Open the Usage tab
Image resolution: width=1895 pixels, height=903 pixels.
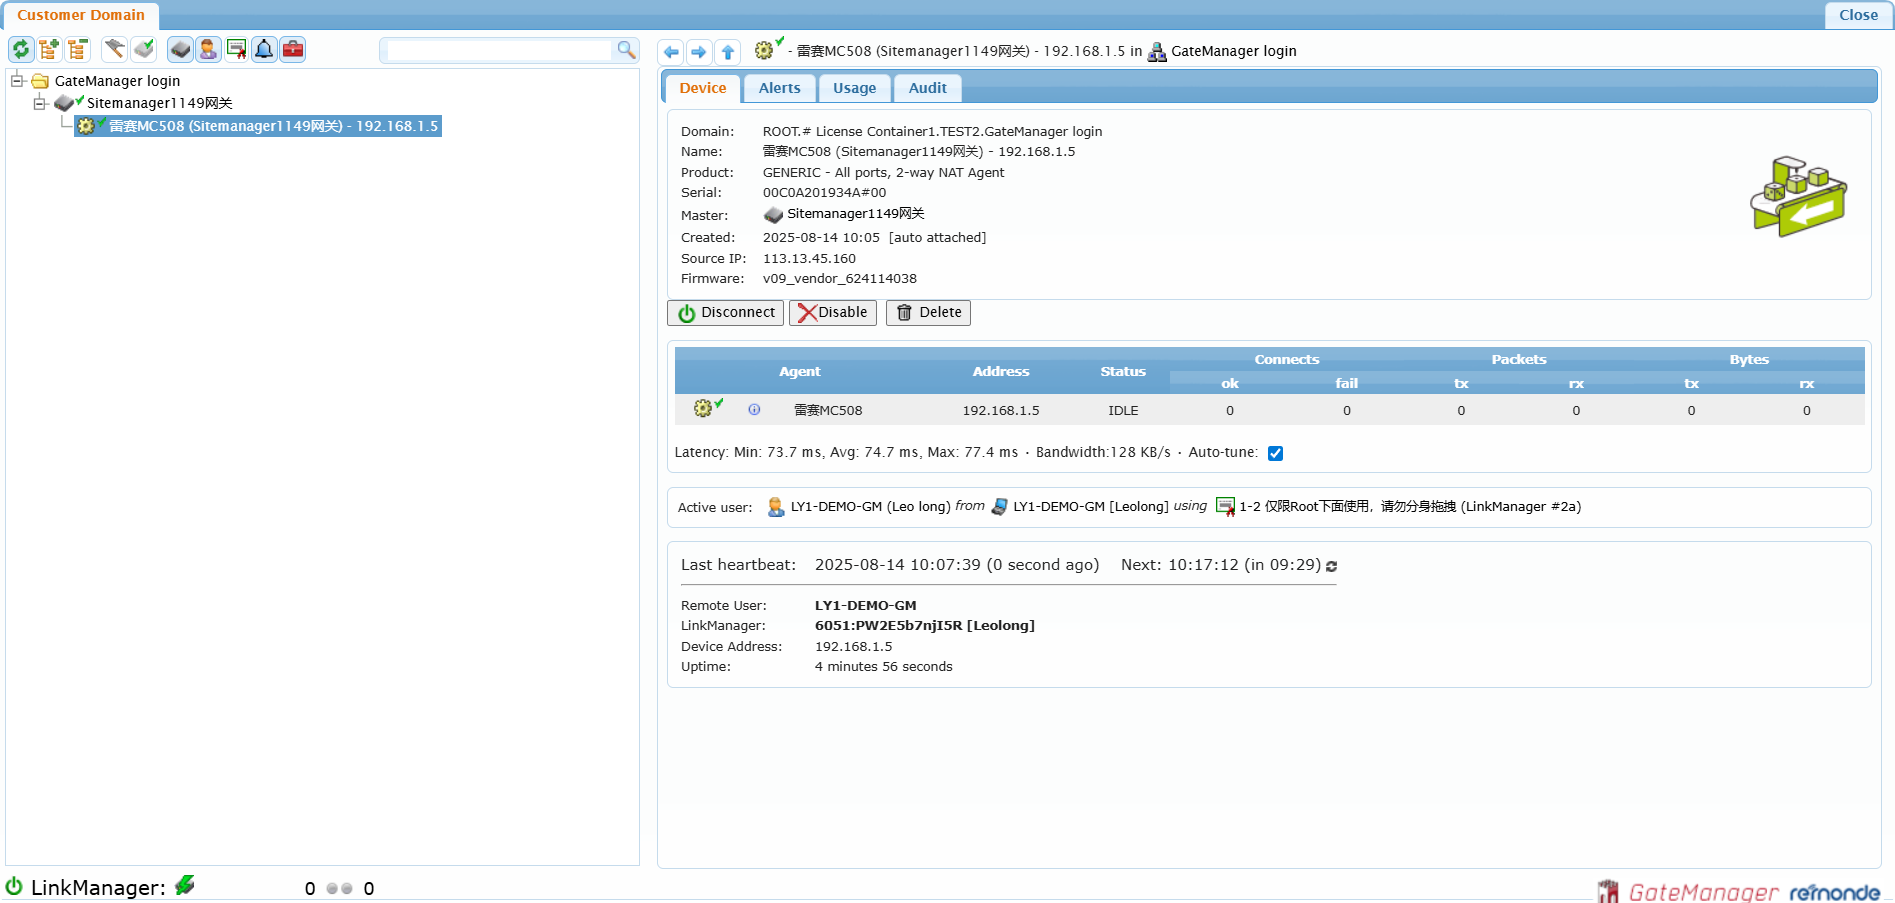click(x=854, y=88)
